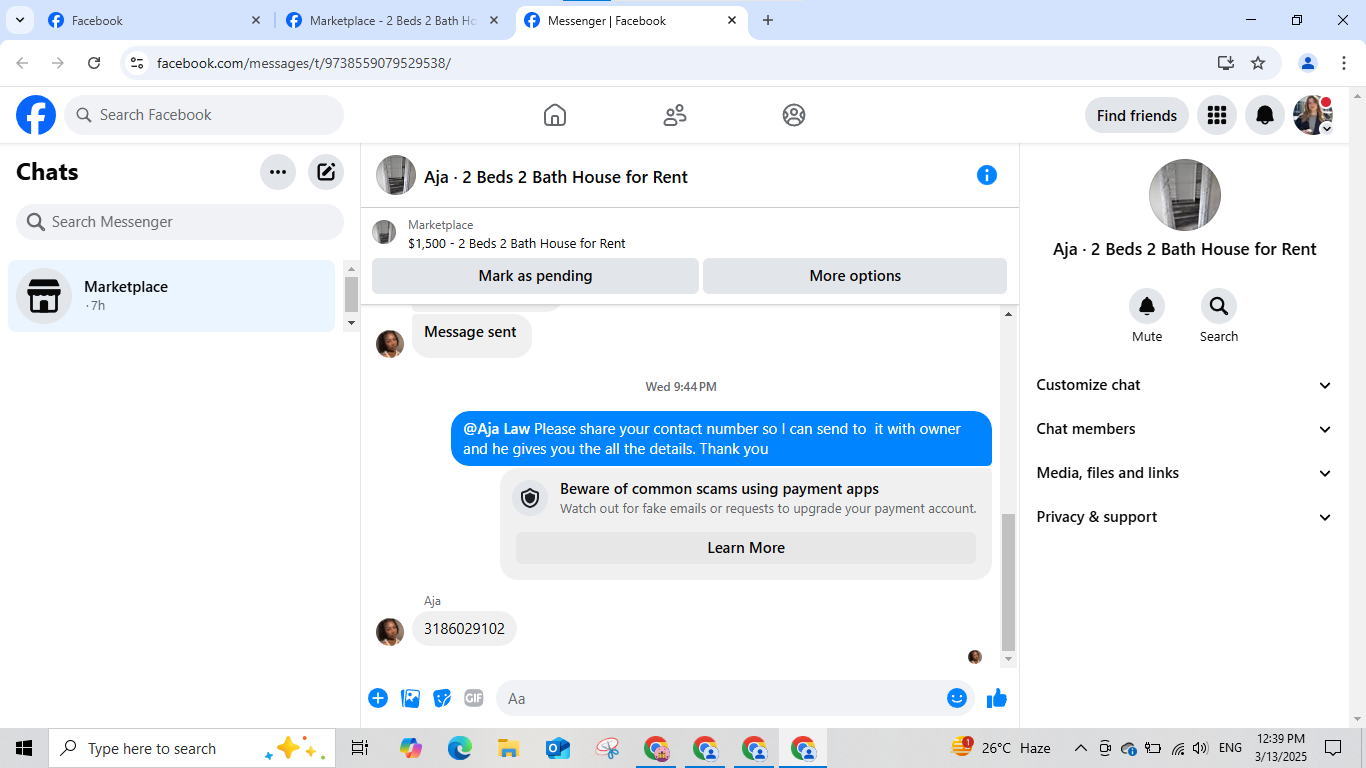Open conversation information icon

click(x=987, y=175)
